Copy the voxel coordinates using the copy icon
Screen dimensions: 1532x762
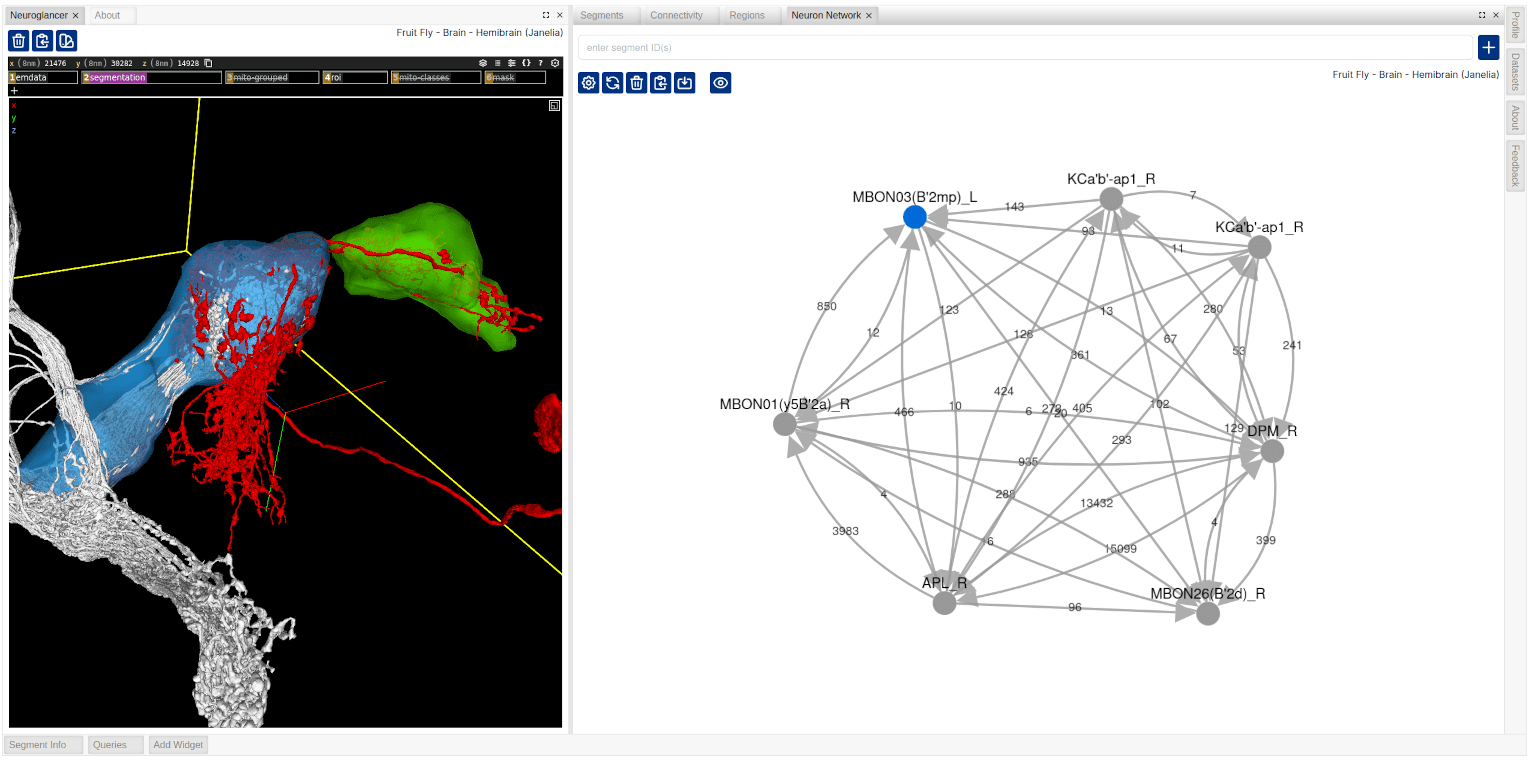pyautogui.click(x=205, y=62)
